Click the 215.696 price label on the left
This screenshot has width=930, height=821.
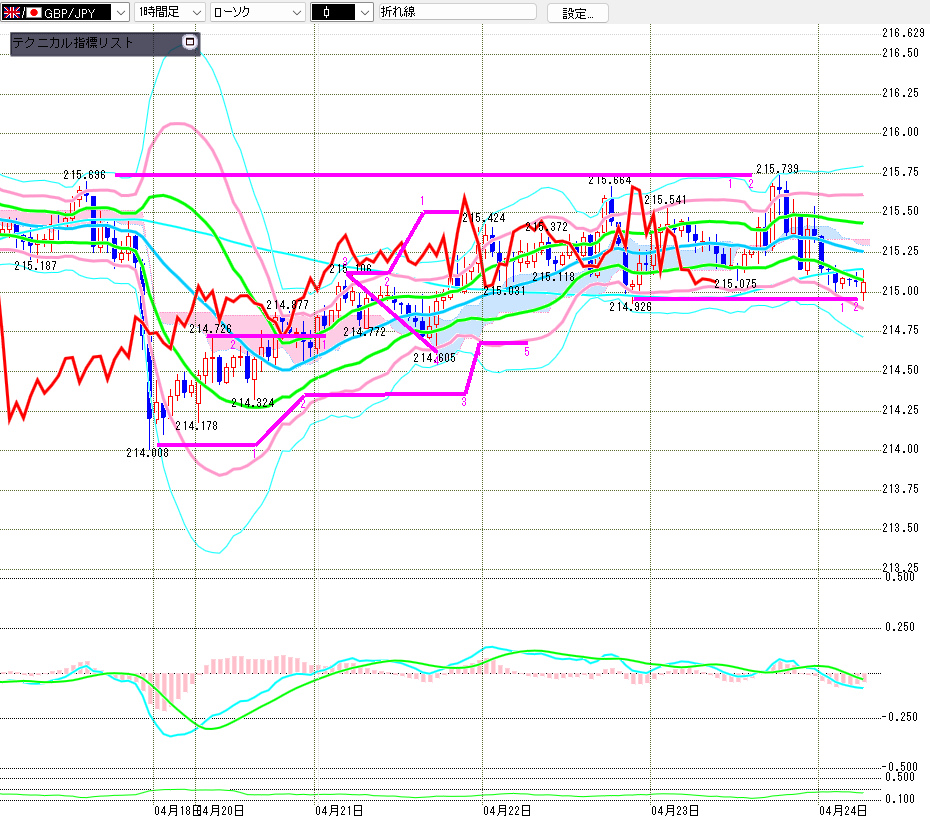(x=84, y=175)
